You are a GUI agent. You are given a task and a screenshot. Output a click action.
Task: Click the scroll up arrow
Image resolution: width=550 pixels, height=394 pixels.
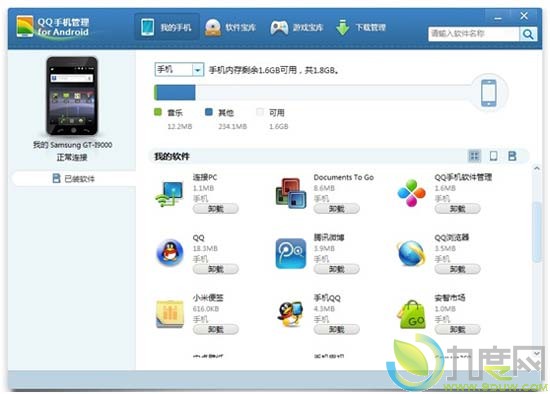click(x=537, y=169)
